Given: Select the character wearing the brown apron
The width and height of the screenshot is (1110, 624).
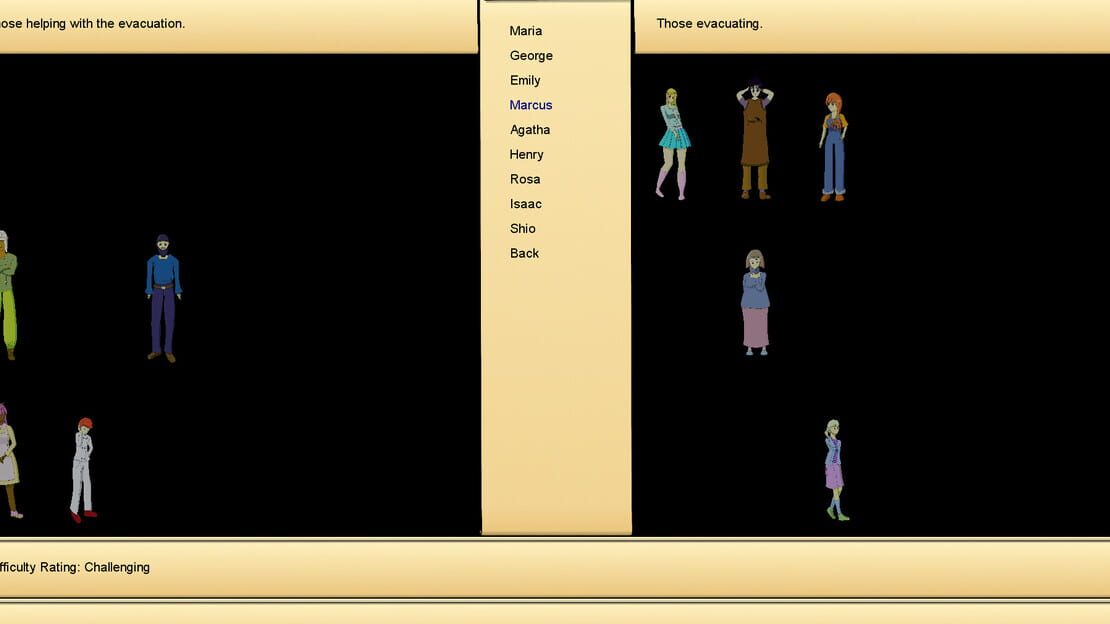Looking at the screenshot, I should click(x=755, y=141).
